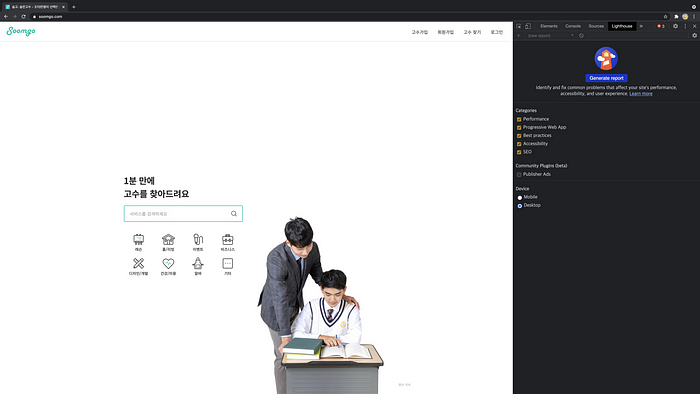Switch to the Sources tab
Screen dimensions: 700x394
point(596,26)
